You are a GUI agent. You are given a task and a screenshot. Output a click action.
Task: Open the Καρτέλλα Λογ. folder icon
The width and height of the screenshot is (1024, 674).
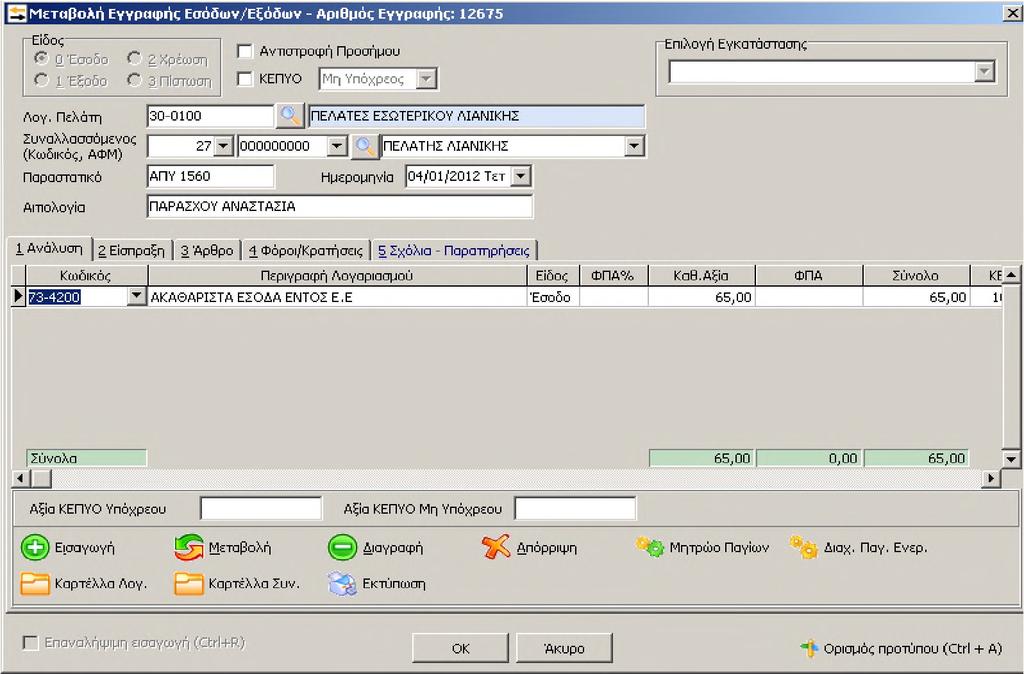(x=35, y=583)
